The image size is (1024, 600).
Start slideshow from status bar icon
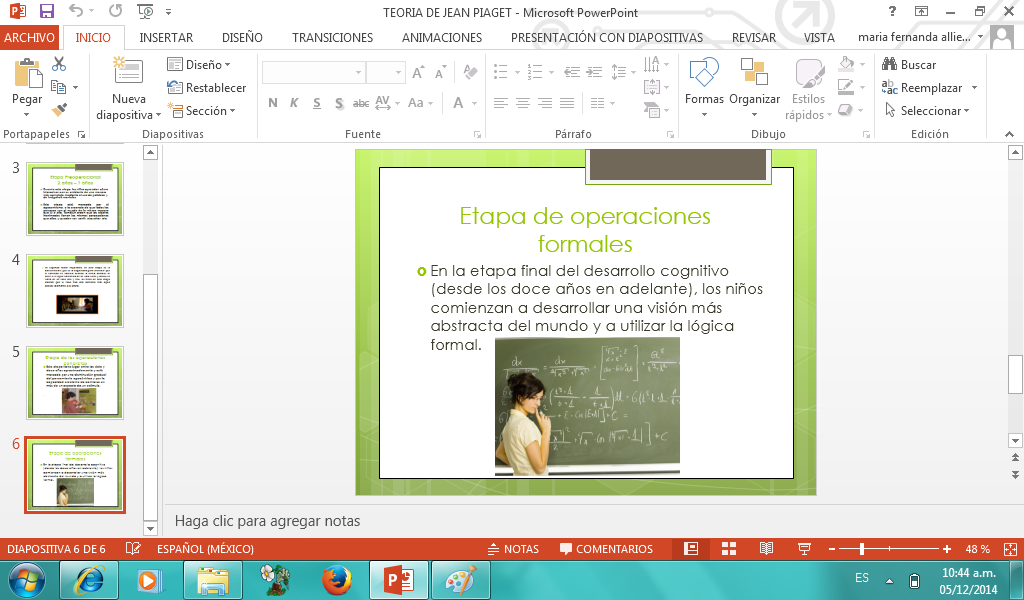(x=803, y=549)
